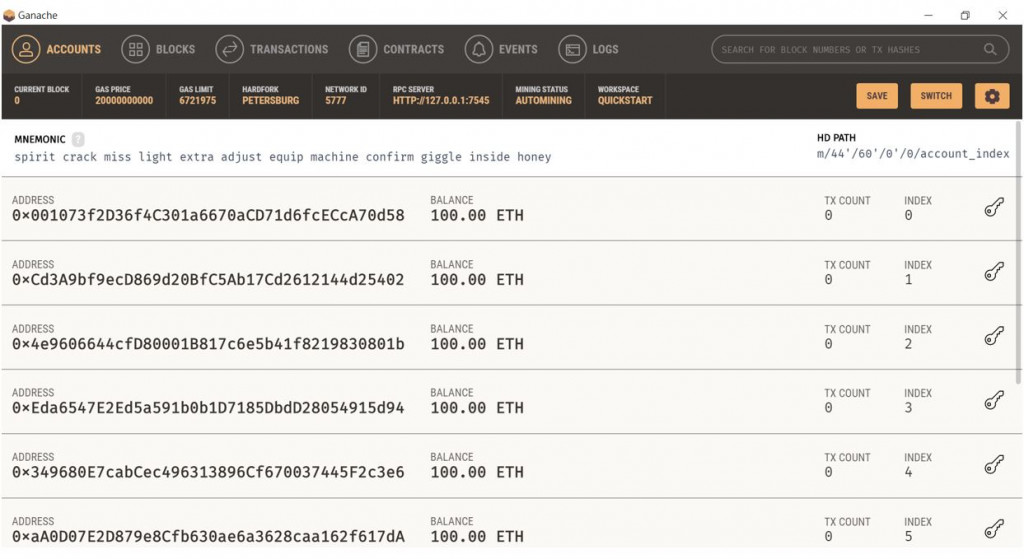The height and width of the screenshot is (559, 1024).
Task: Click the Events bell icon
Action: [479, 50]
